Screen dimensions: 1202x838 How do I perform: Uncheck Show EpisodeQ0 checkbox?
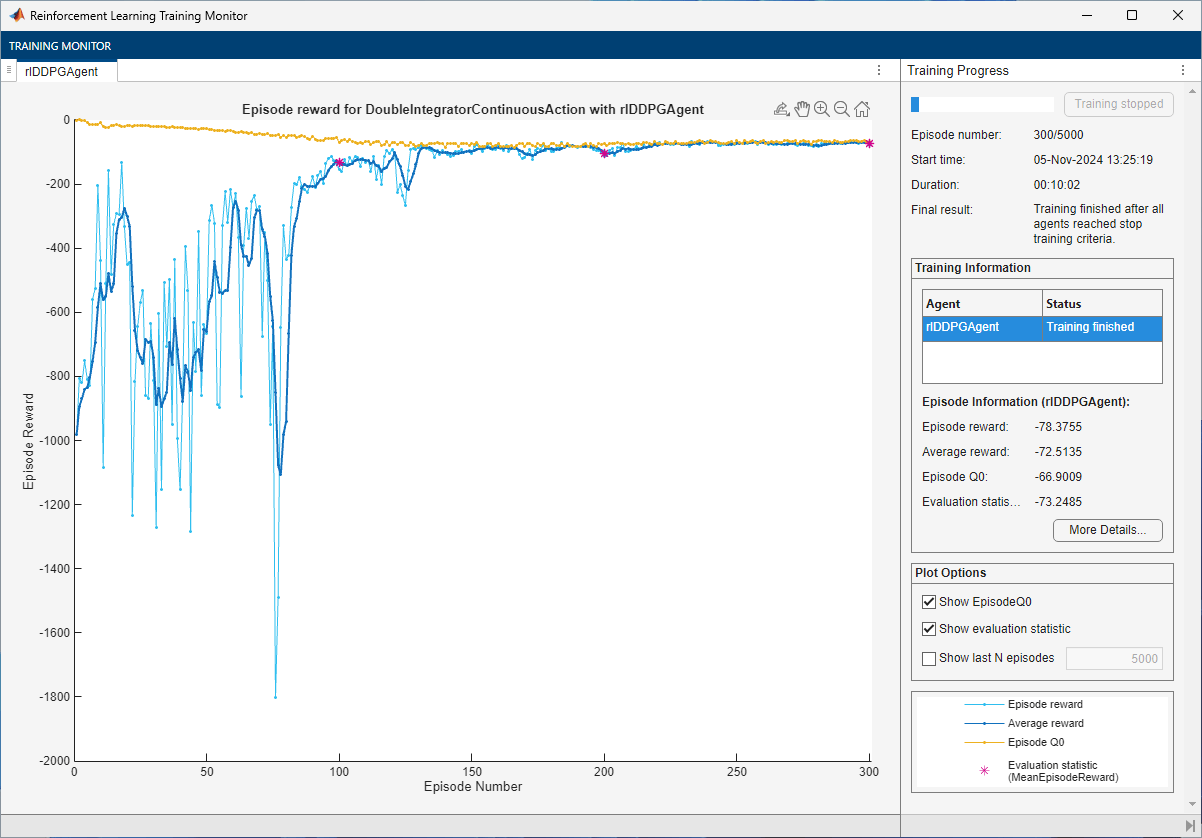point(929,602)
